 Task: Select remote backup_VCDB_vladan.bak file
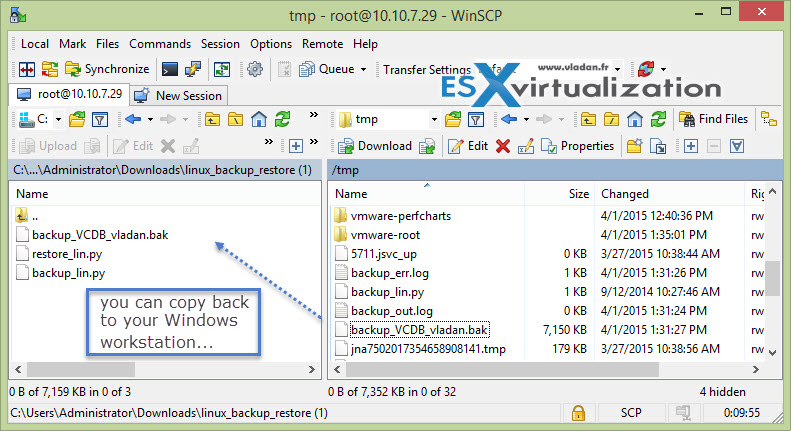(412, 330)
